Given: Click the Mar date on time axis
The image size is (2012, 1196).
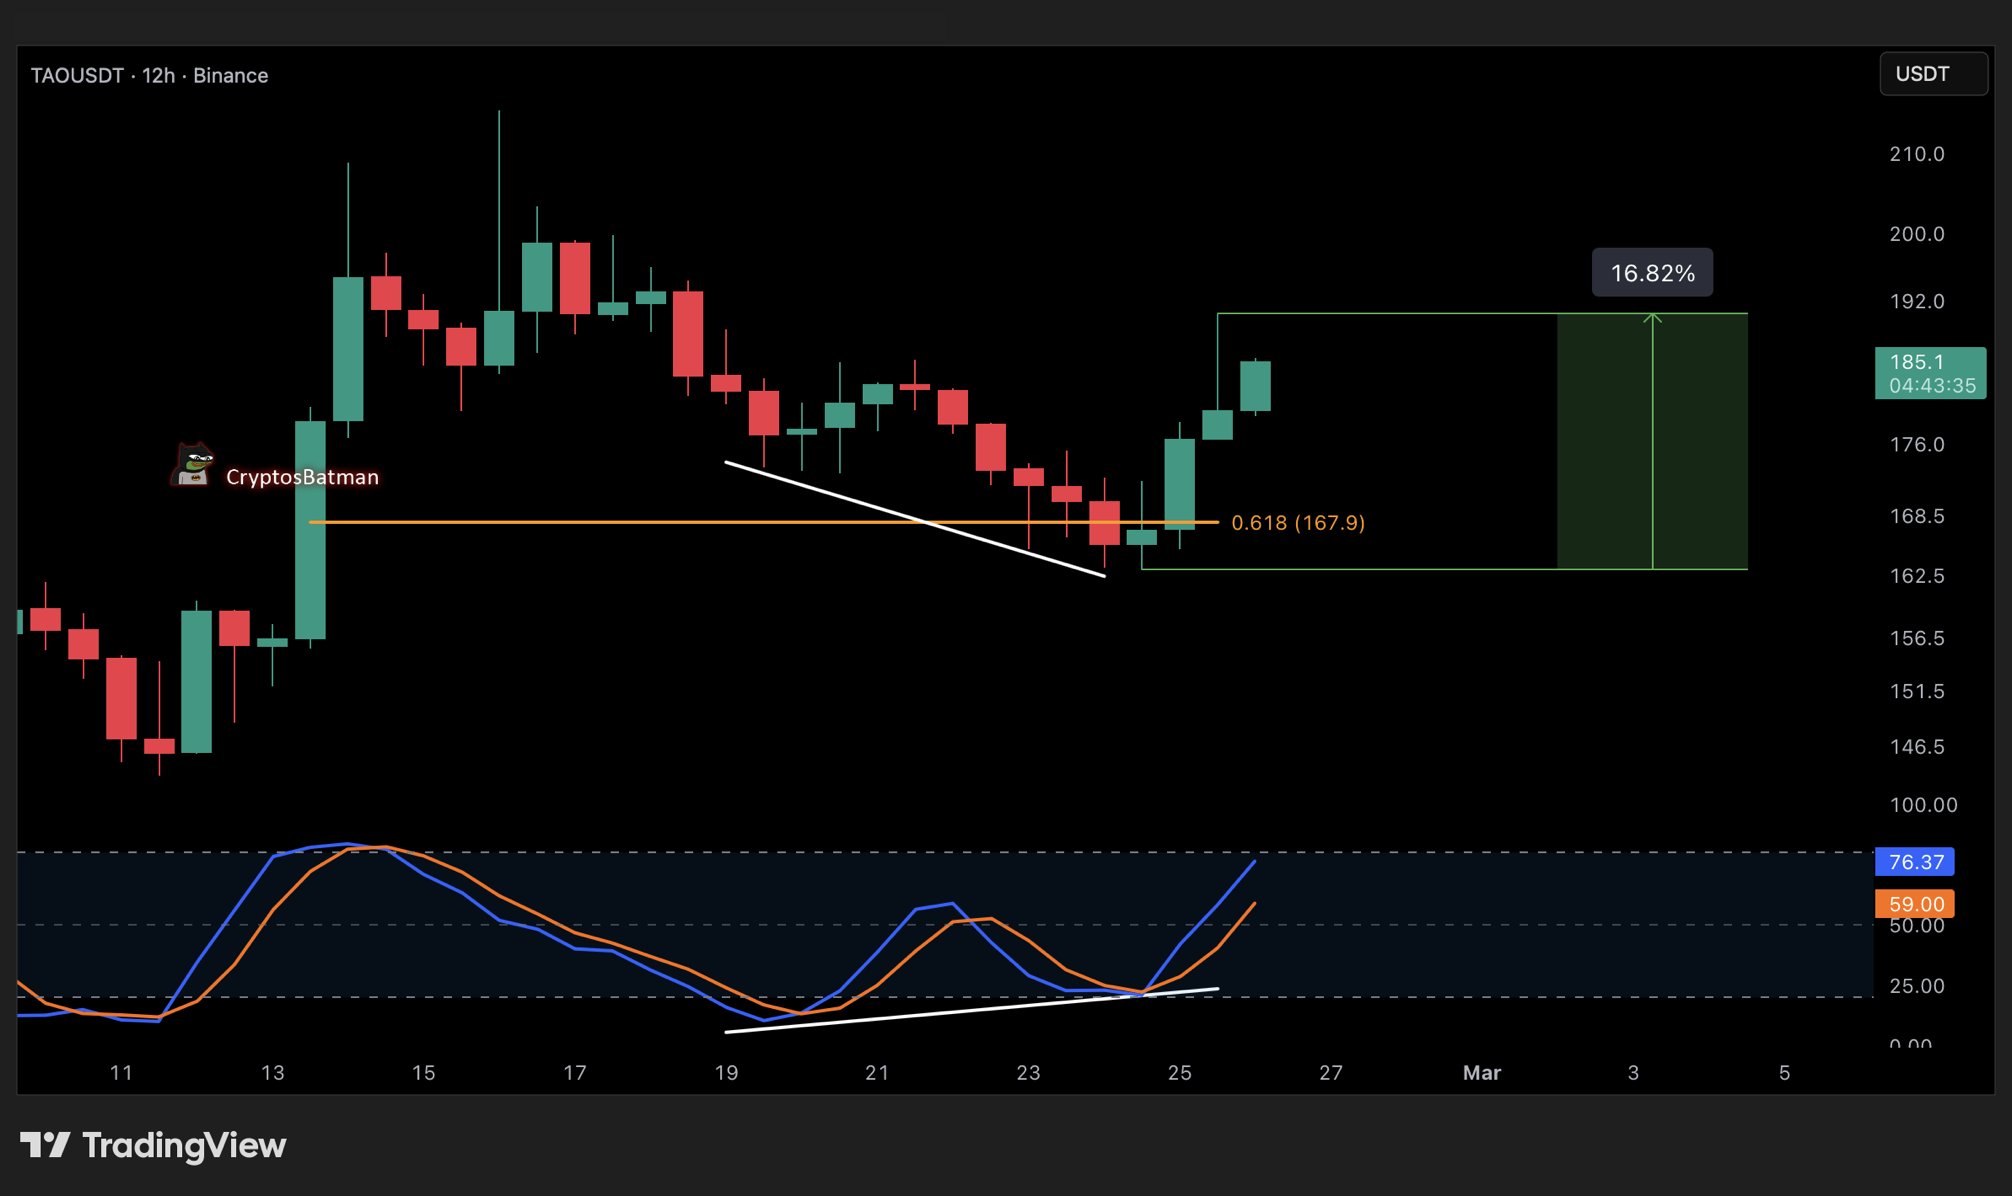Looking at the screenshot, I should click(x=1481, y=1073).
